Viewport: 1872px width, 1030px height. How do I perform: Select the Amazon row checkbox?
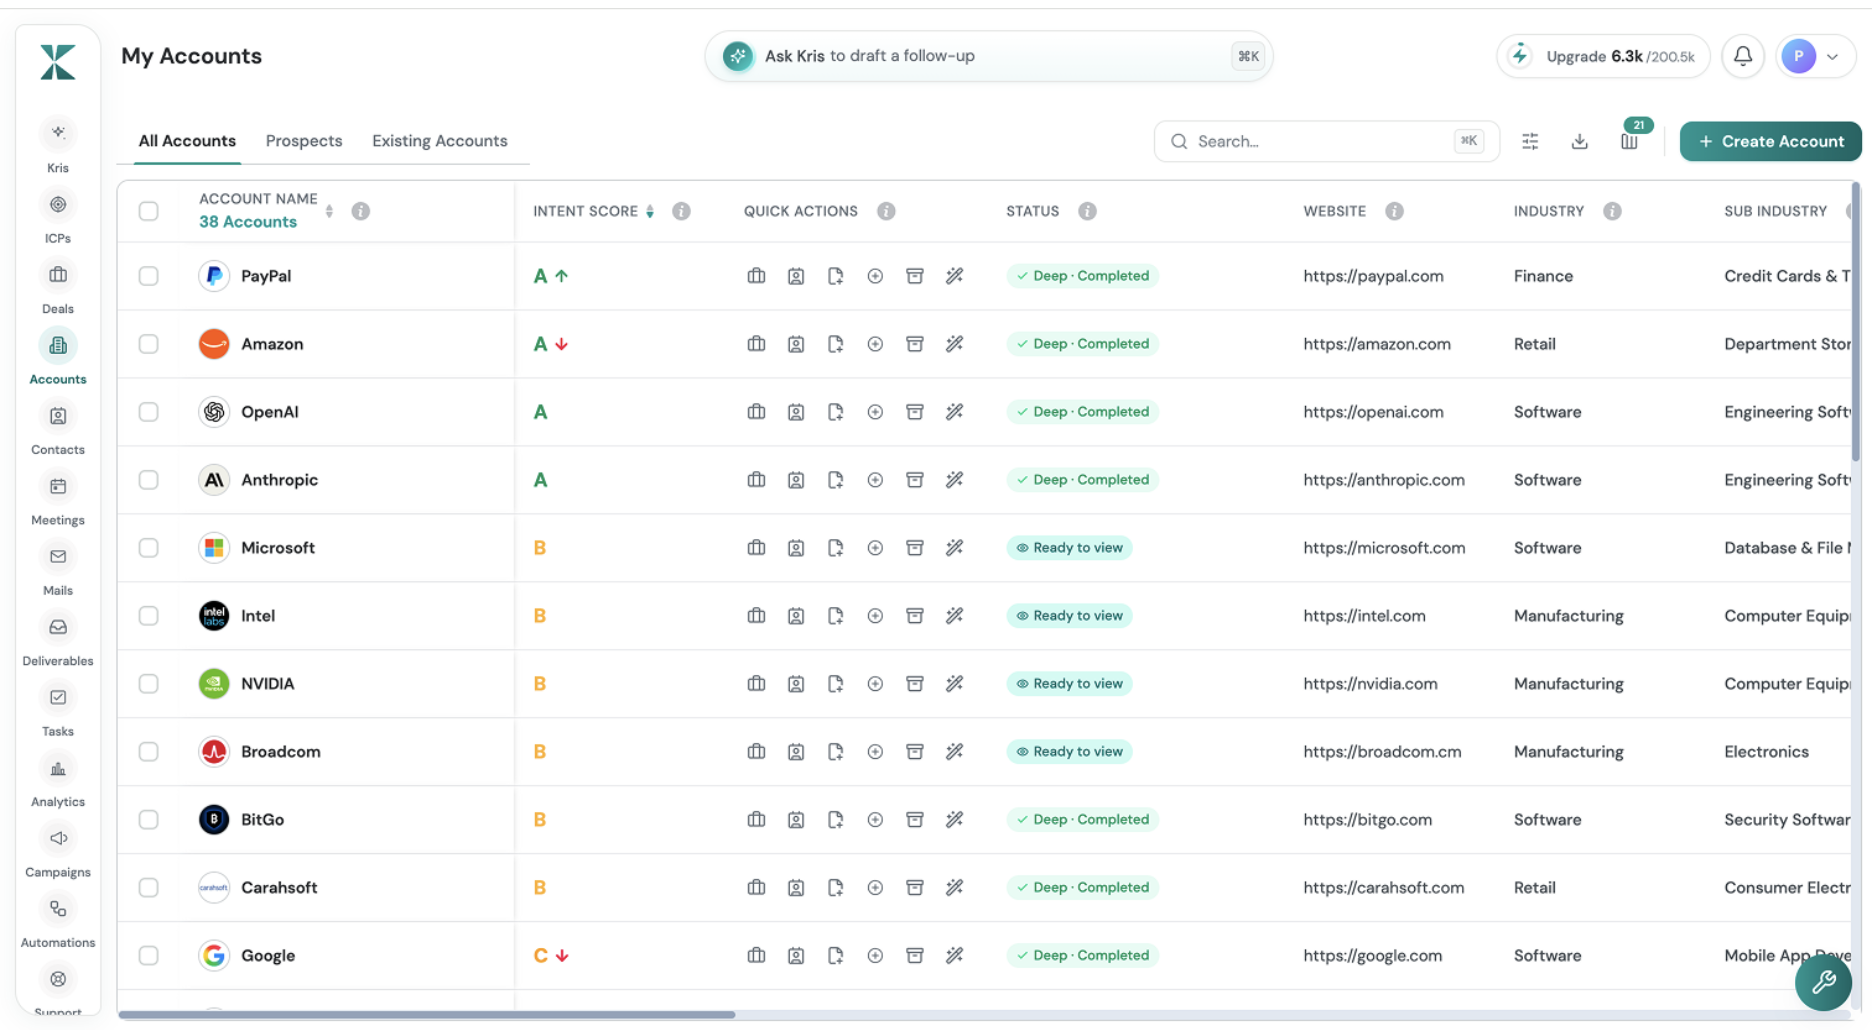[x=149, y=344]
